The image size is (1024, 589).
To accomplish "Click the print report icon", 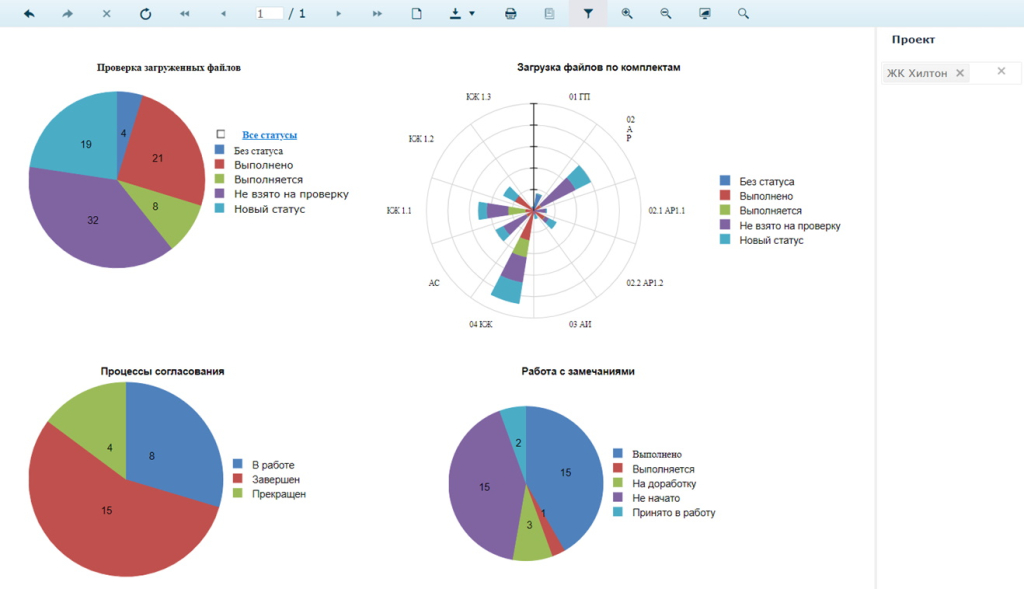I will point(511,14).
